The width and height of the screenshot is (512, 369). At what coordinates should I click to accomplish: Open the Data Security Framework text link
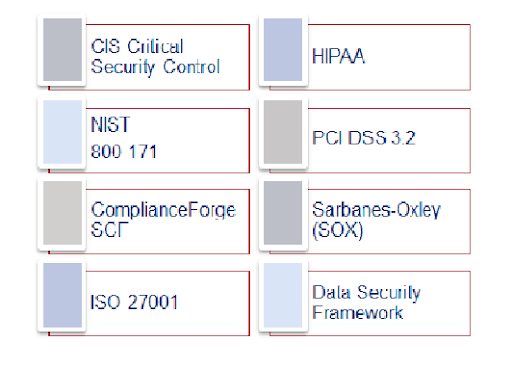click(x=366, y=302)
